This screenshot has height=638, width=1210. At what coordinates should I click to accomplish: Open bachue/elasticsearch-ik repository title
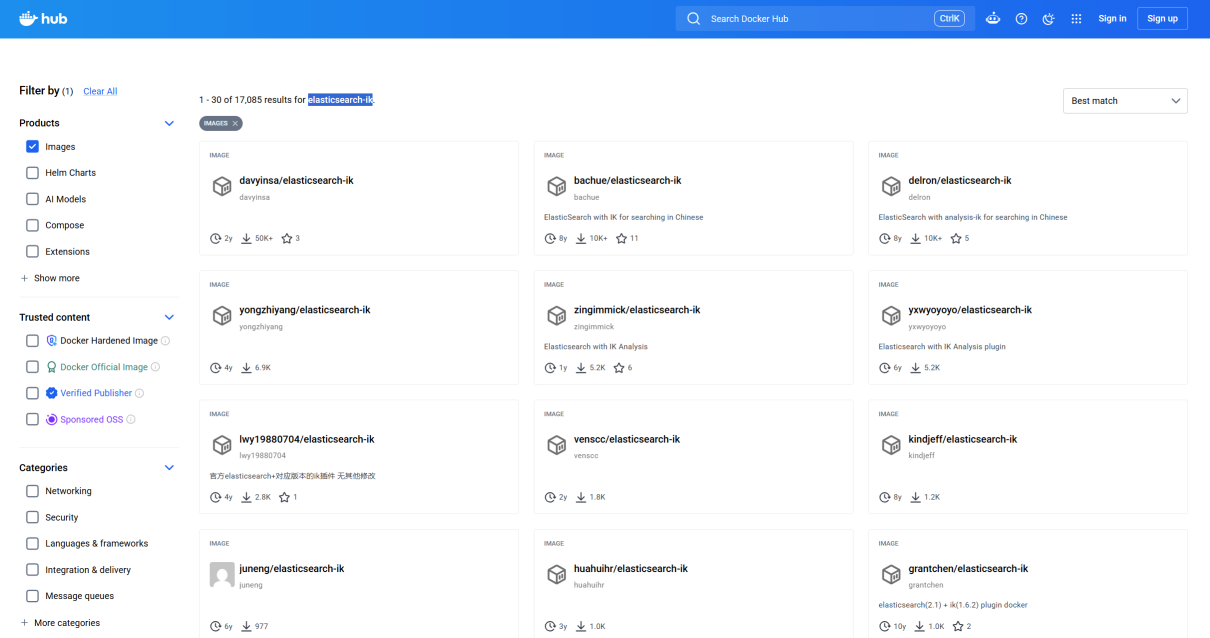point(628,181)
